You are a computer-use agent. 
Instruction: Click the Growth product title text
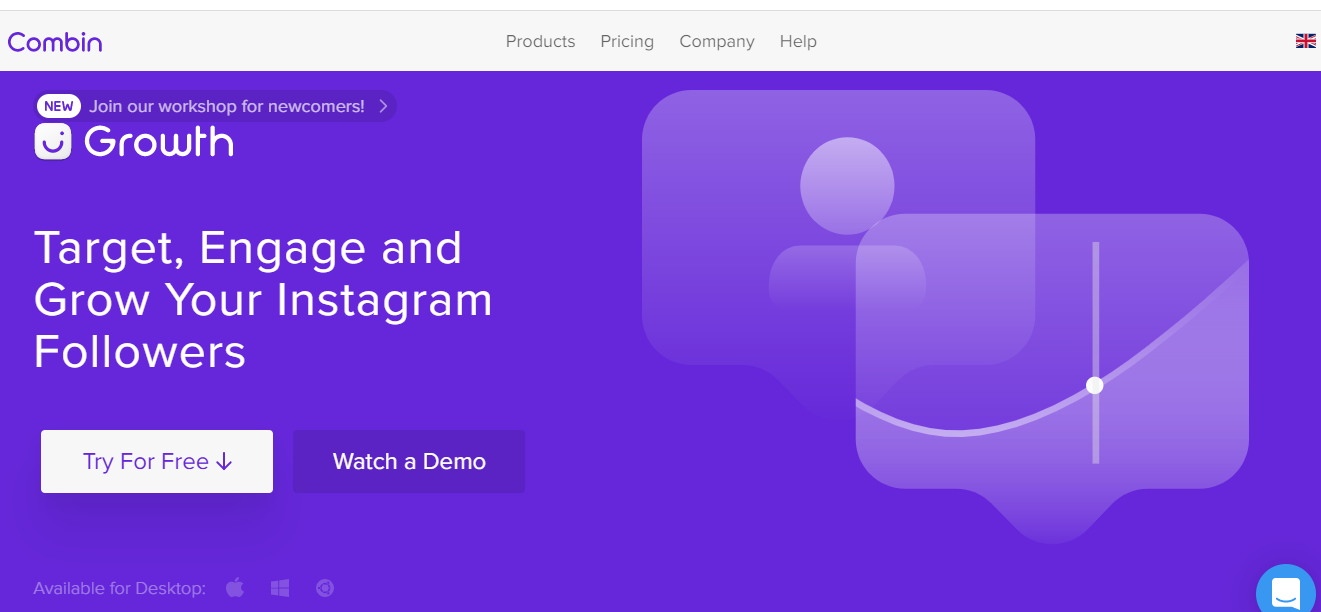159,141
